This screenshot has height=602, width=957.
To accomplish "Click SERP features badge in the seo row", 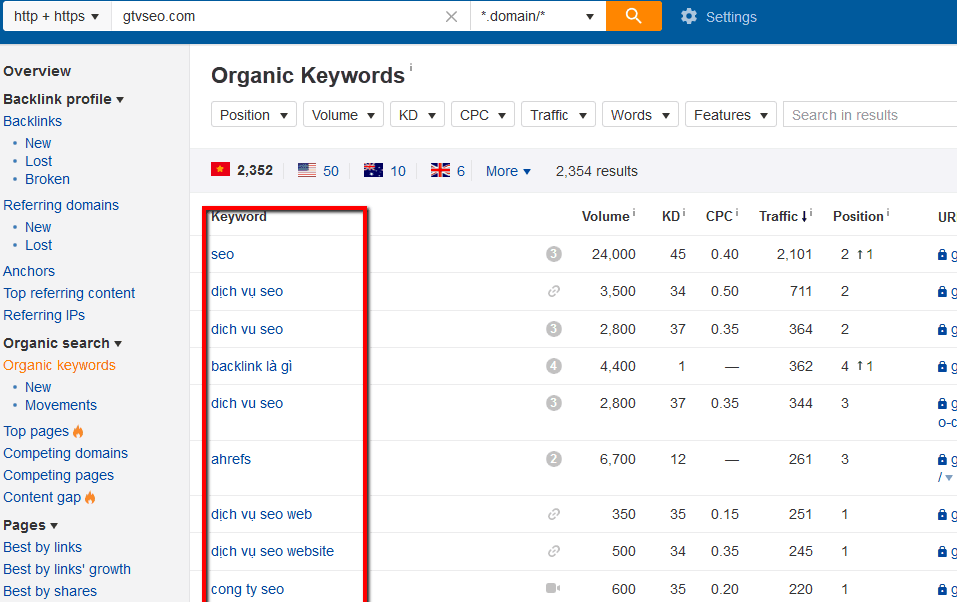I will 554,254.
